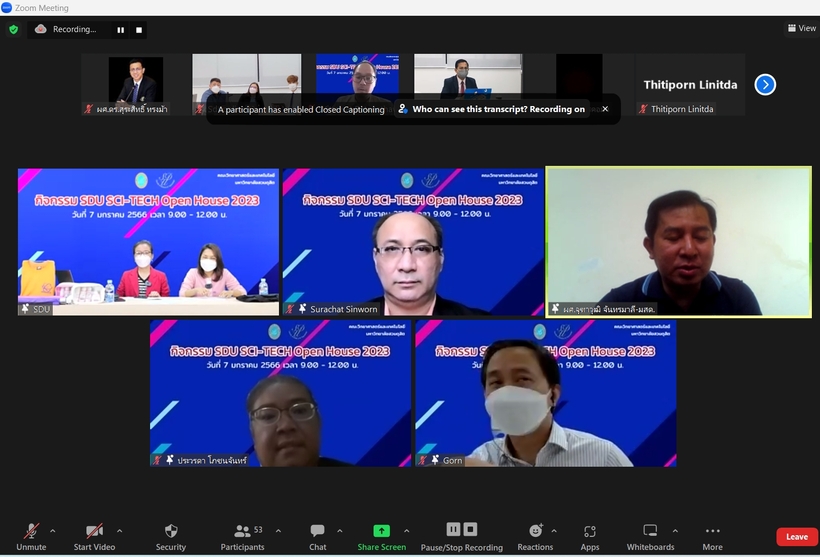
Task: Expand Share Screen options arrow
Action: tap(407, 531)
